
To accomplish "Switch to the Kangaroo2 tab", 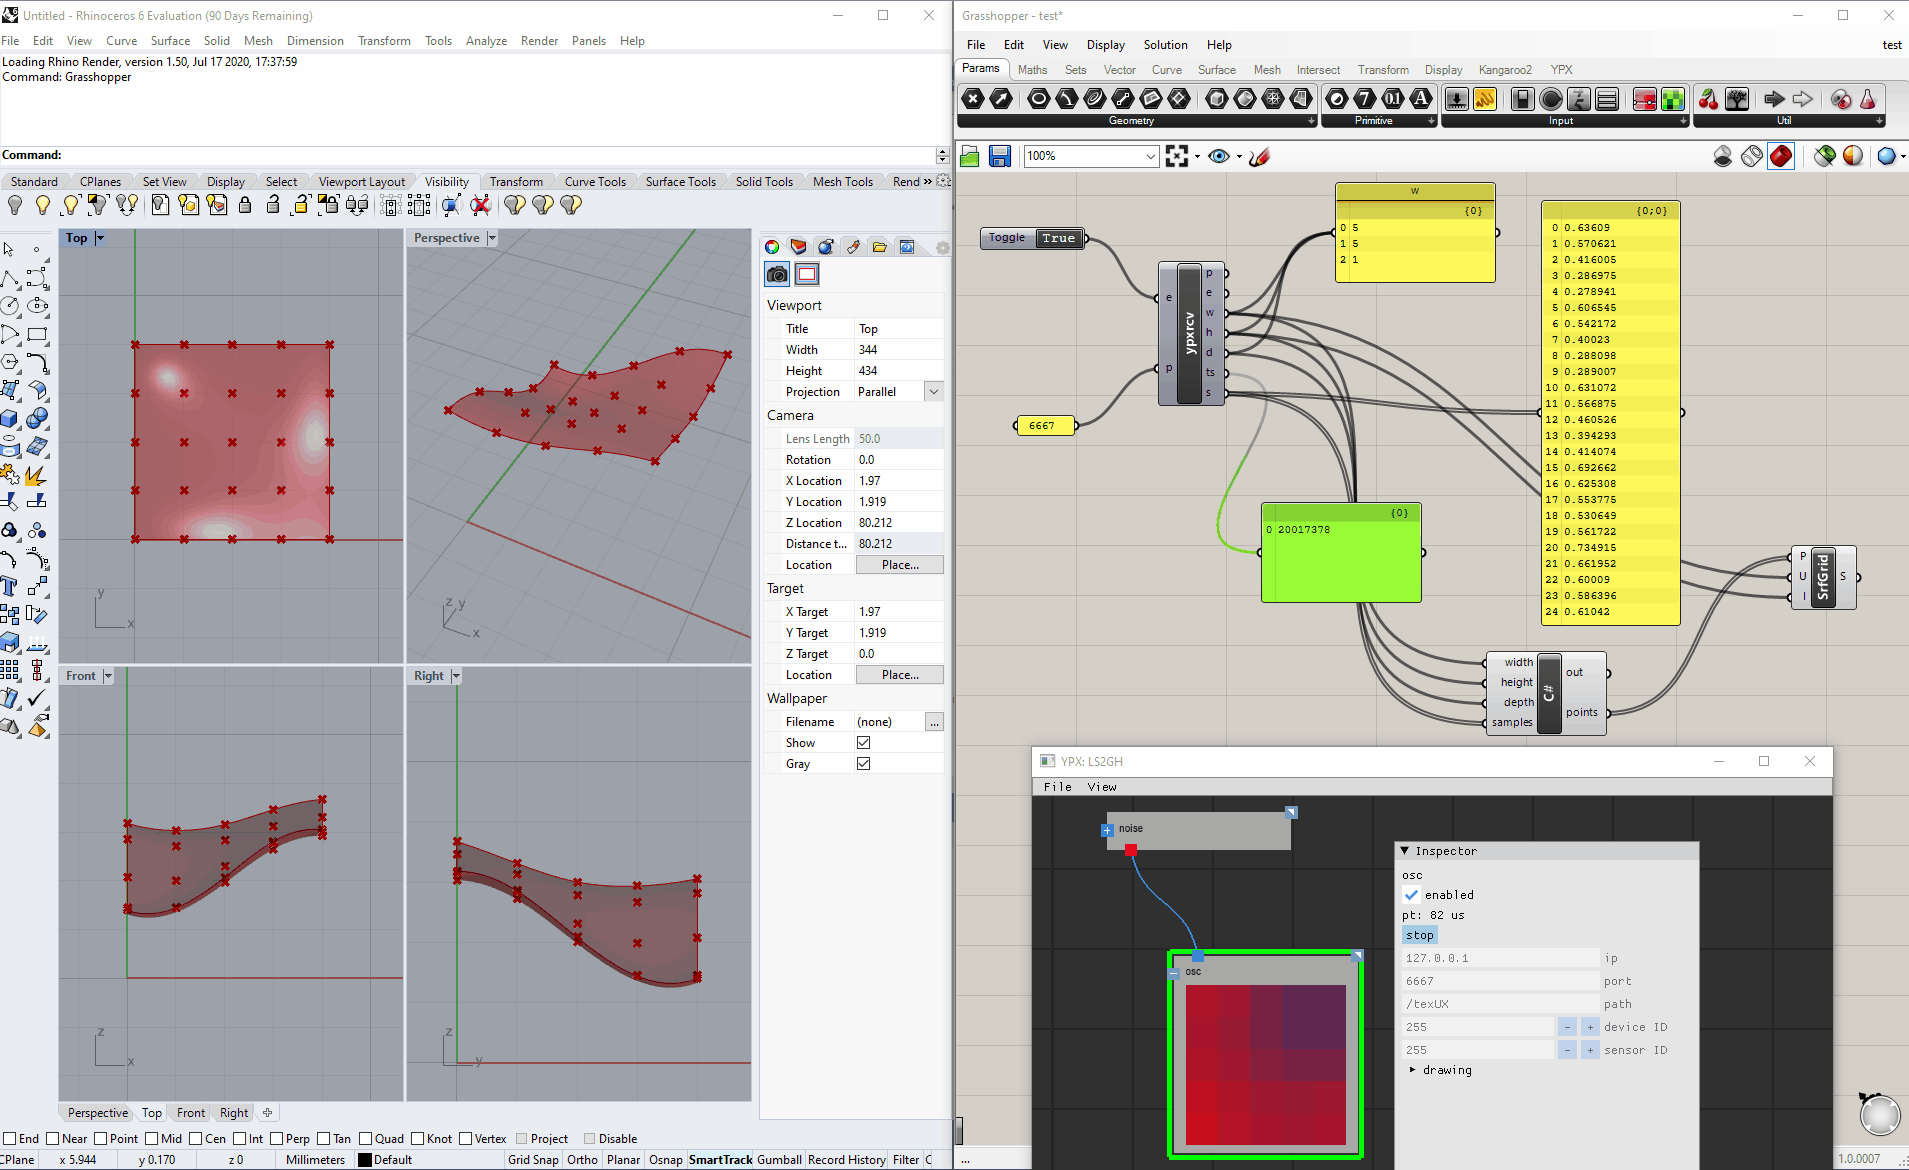I will point(1504,70).
